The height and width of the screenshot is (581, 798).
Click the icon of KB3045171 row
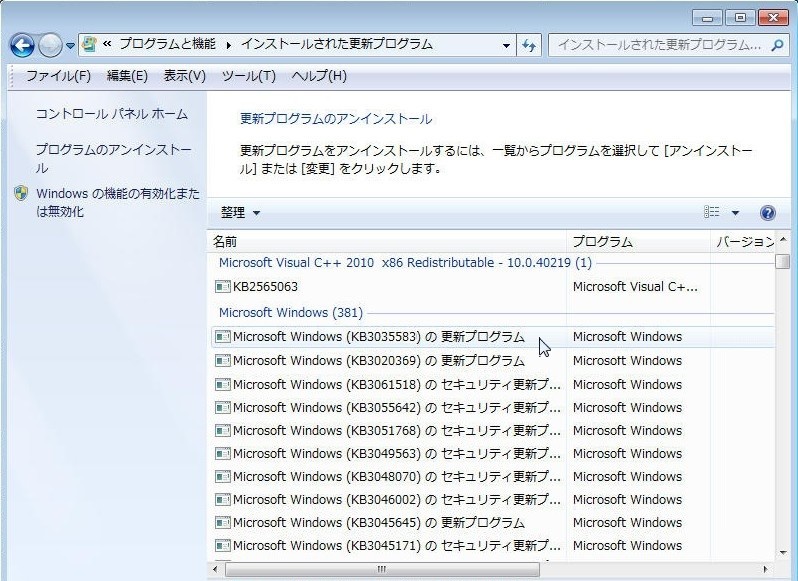click(222, 545)
